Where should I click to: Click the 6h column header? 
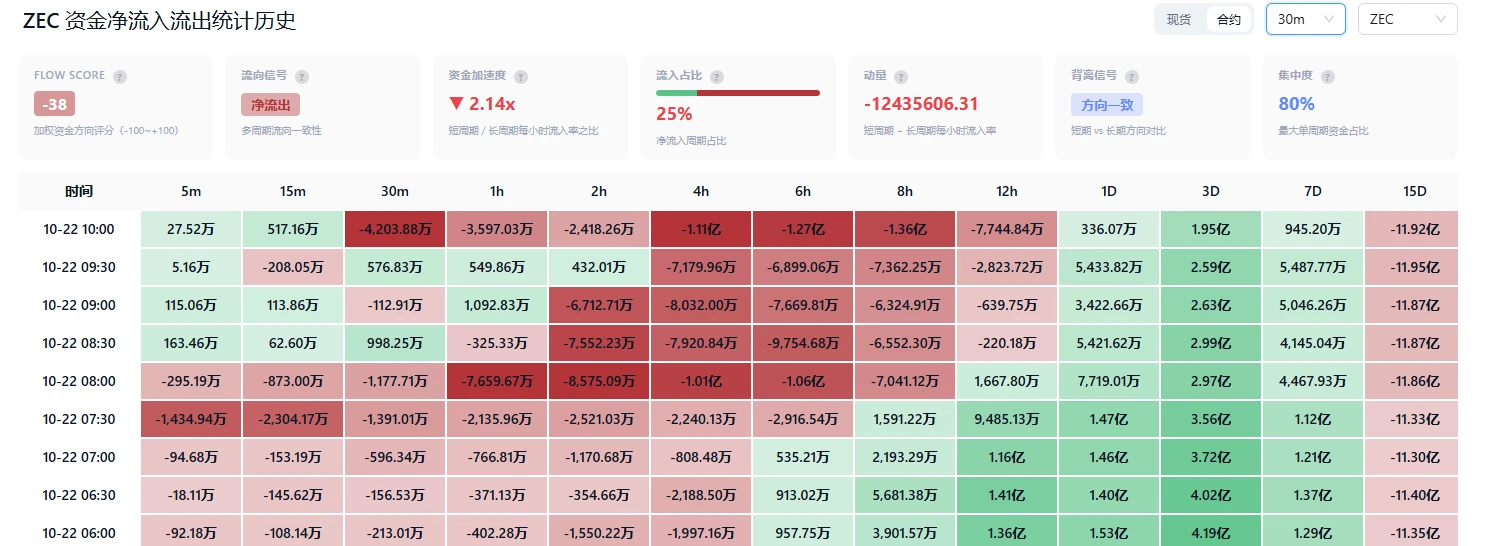tap(803, 191)
